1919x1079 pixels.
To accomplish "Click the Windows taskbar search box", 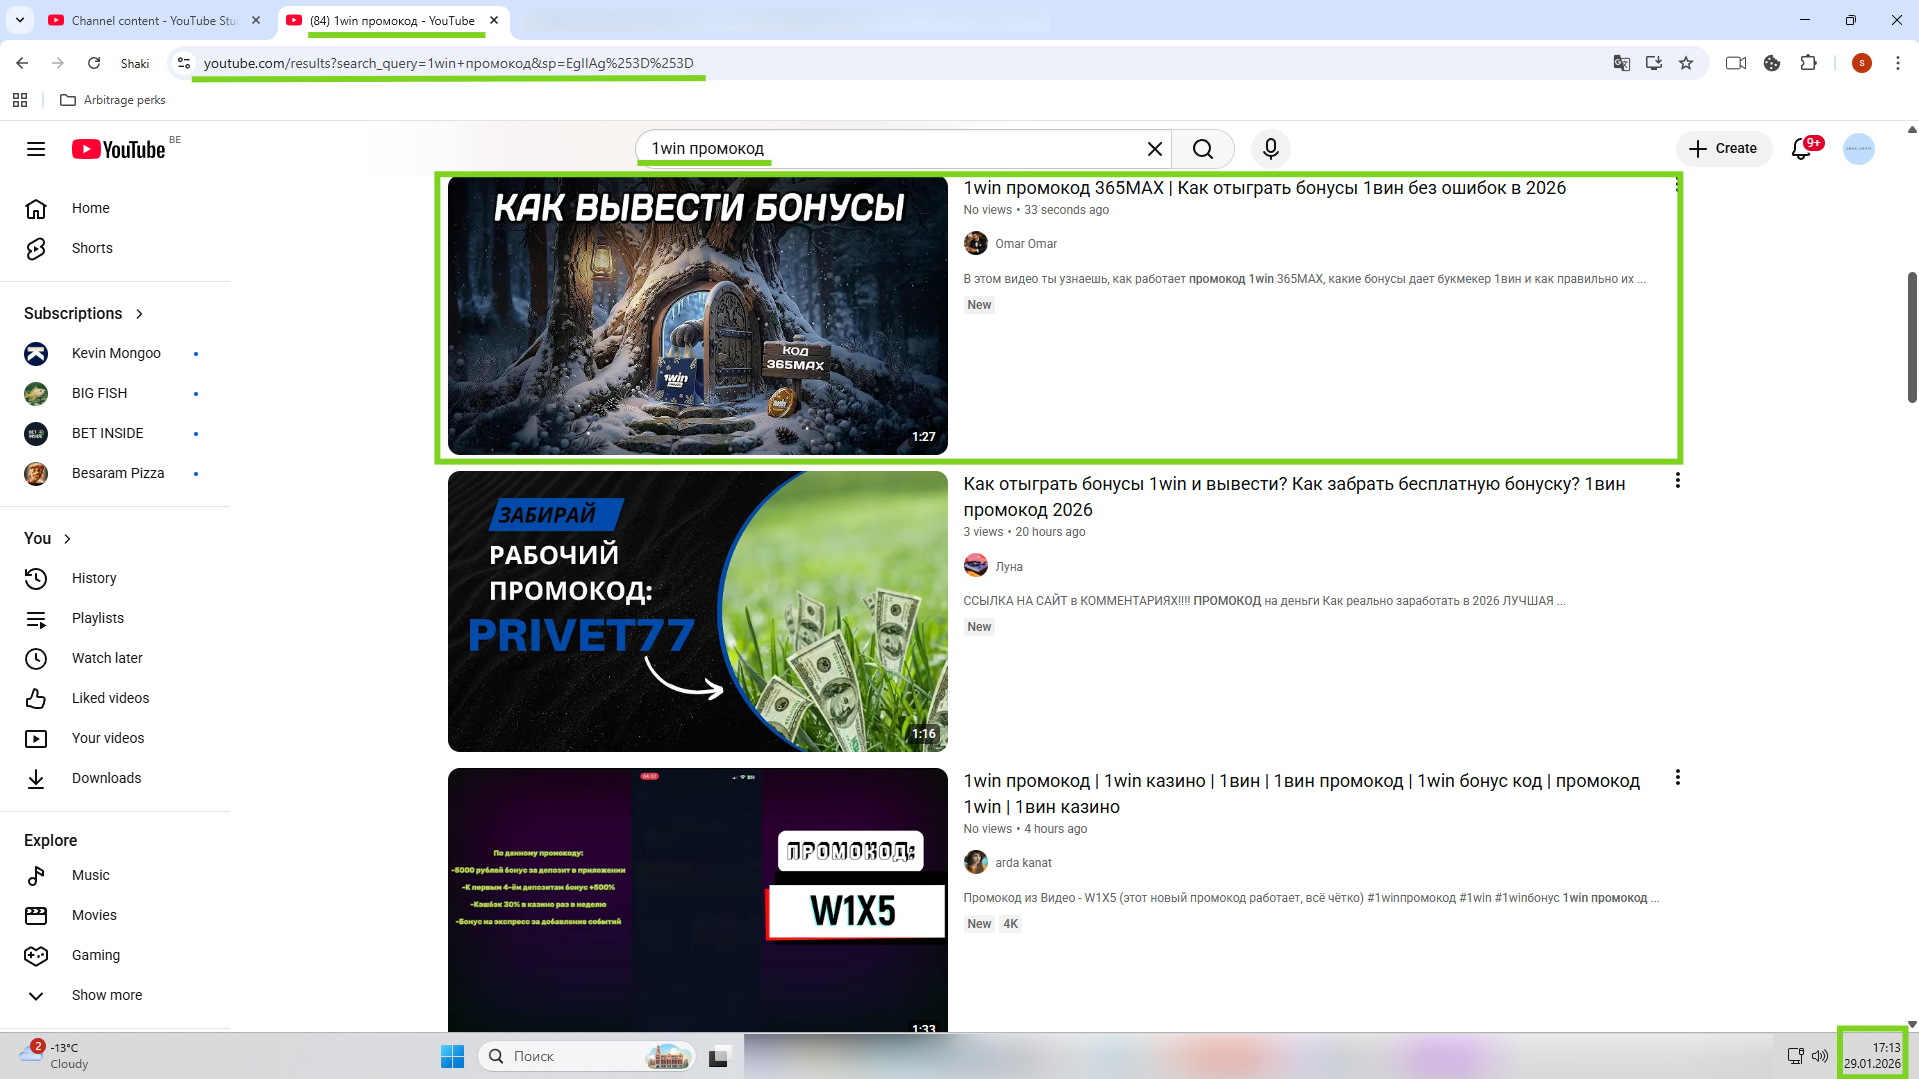I will pos(586,1056).
